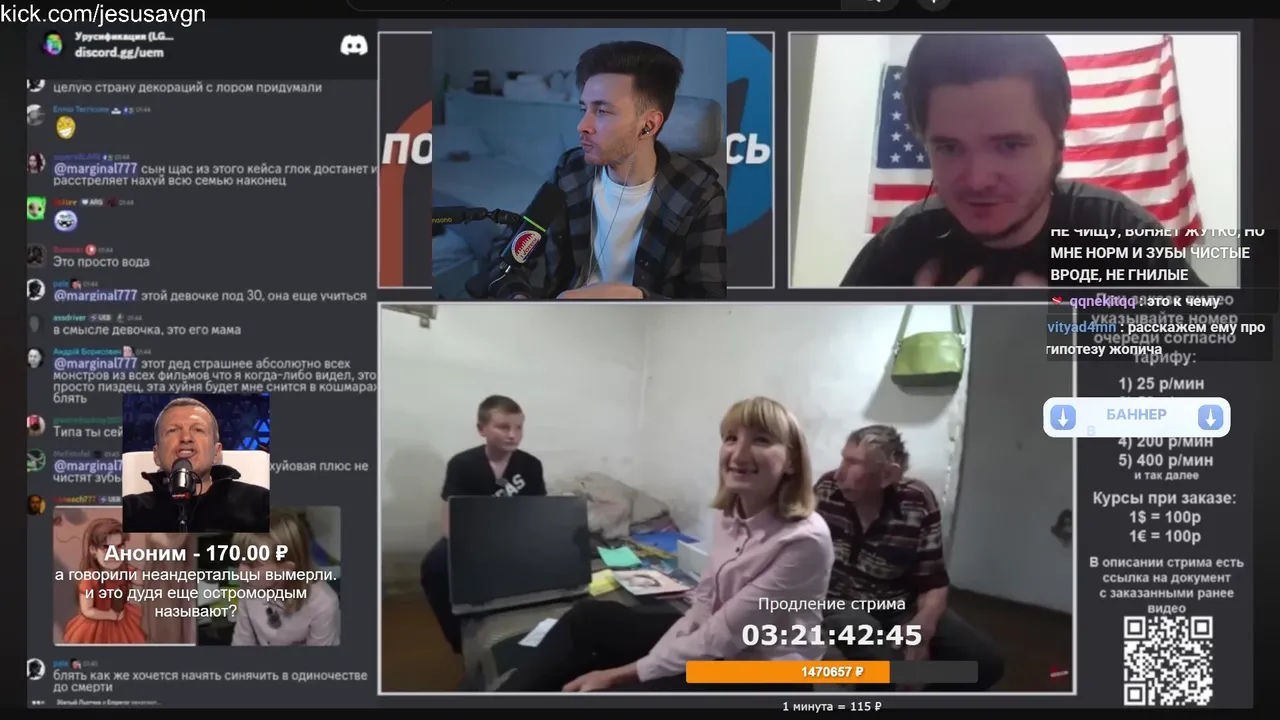This screenshot has width=1280, height=720.
Task: Click the БАННЕР button
Action: click(x=1136, y=417)
